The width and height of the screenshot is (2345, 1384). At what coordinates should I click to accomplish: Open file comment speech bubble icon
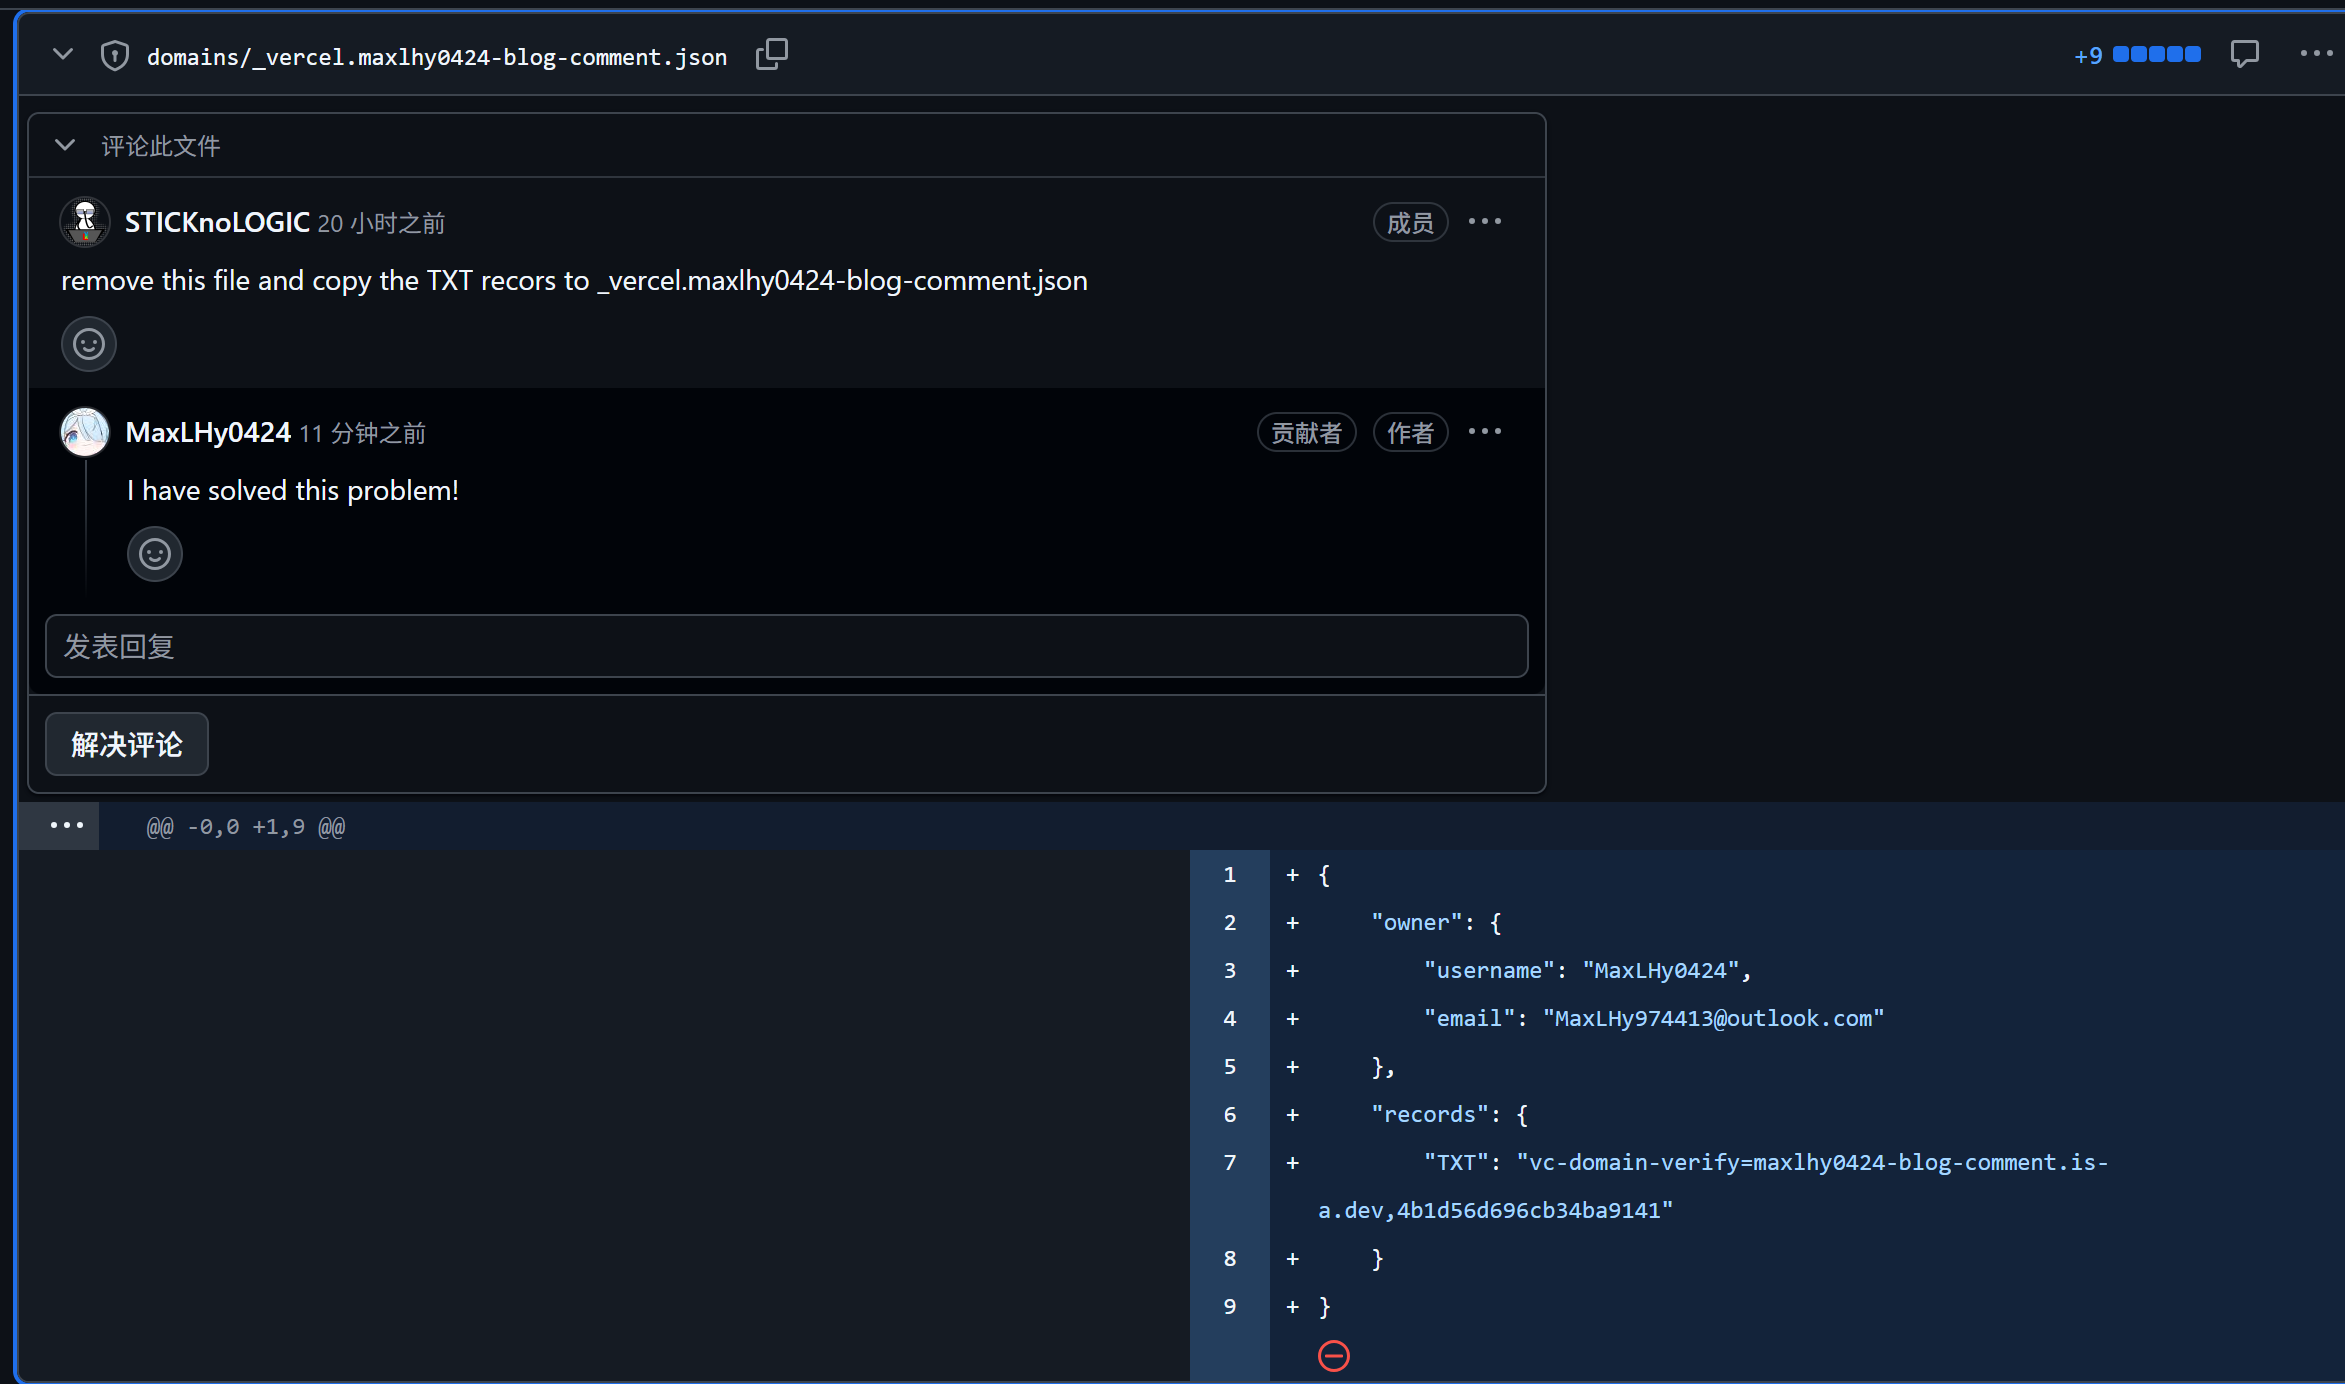pos(2244,54)
